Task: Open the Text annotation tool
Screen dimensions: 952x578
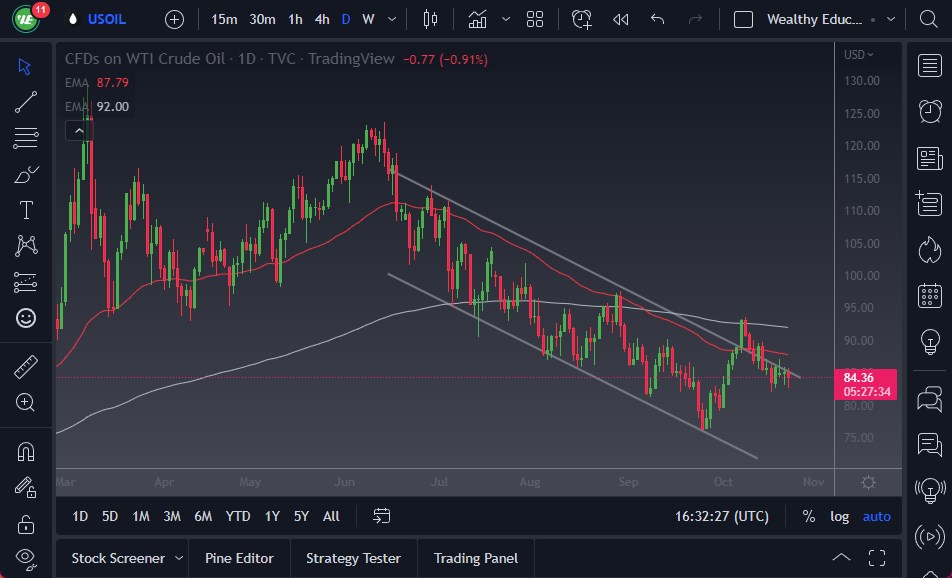Action: point(25,210)
